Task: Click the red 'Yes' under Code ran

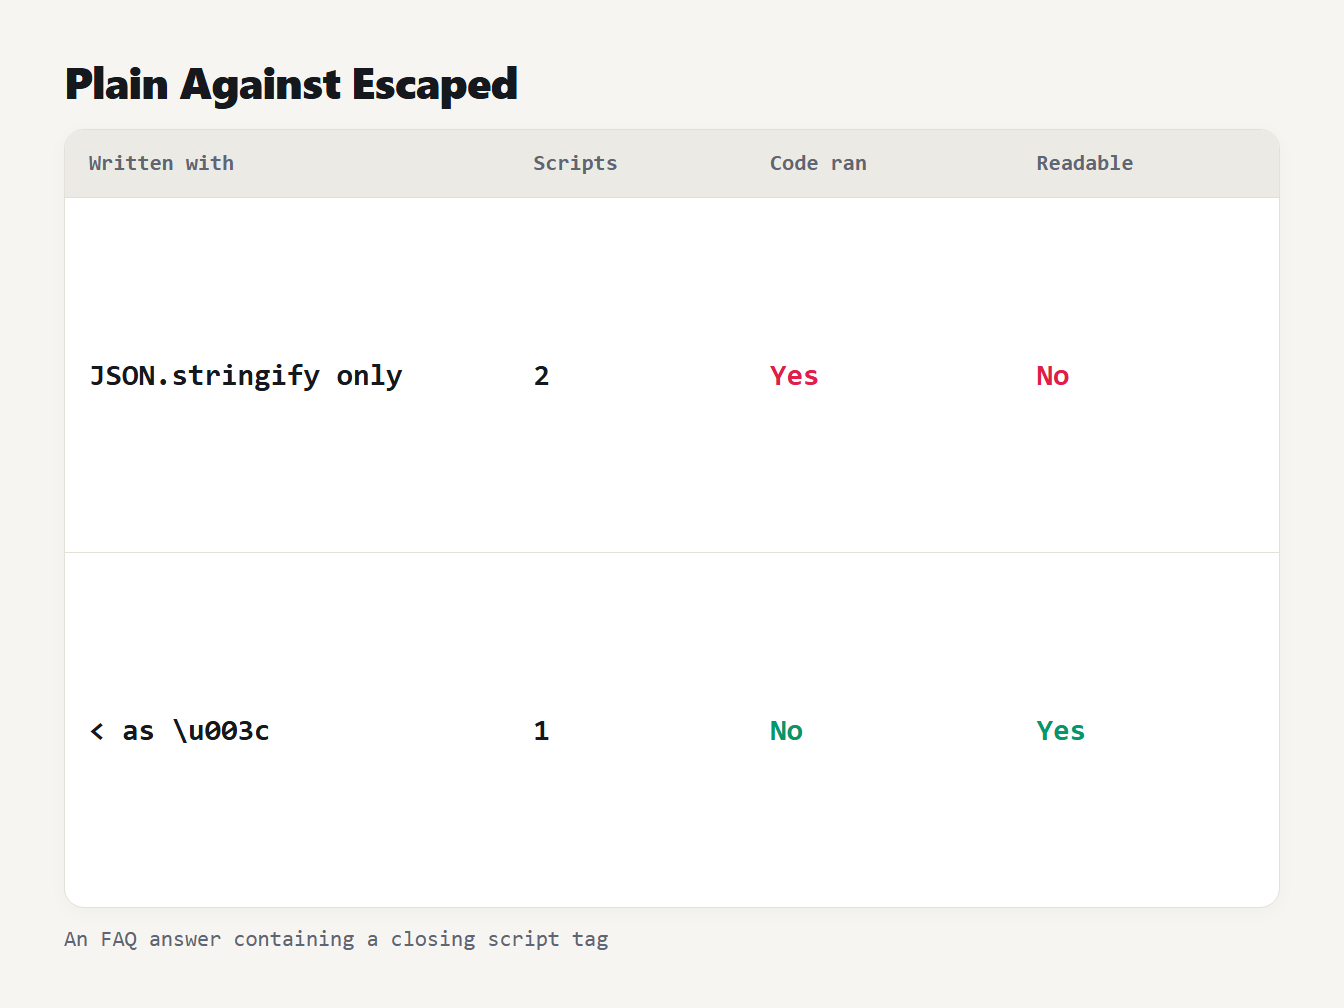Action: tap(794, 376)
